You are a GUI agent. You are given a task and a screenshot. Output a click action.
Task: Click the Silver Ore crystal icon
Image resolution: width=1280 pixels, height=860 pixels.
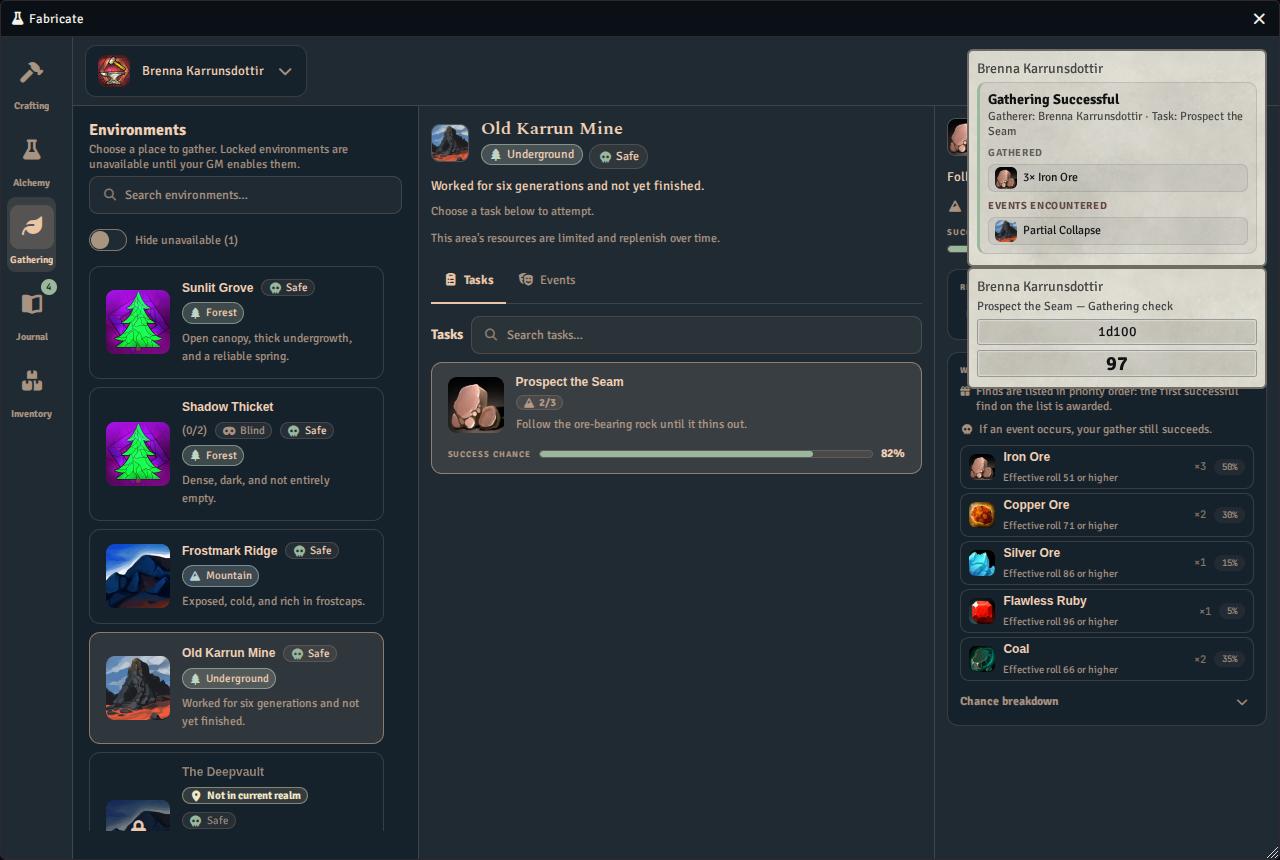982,563
